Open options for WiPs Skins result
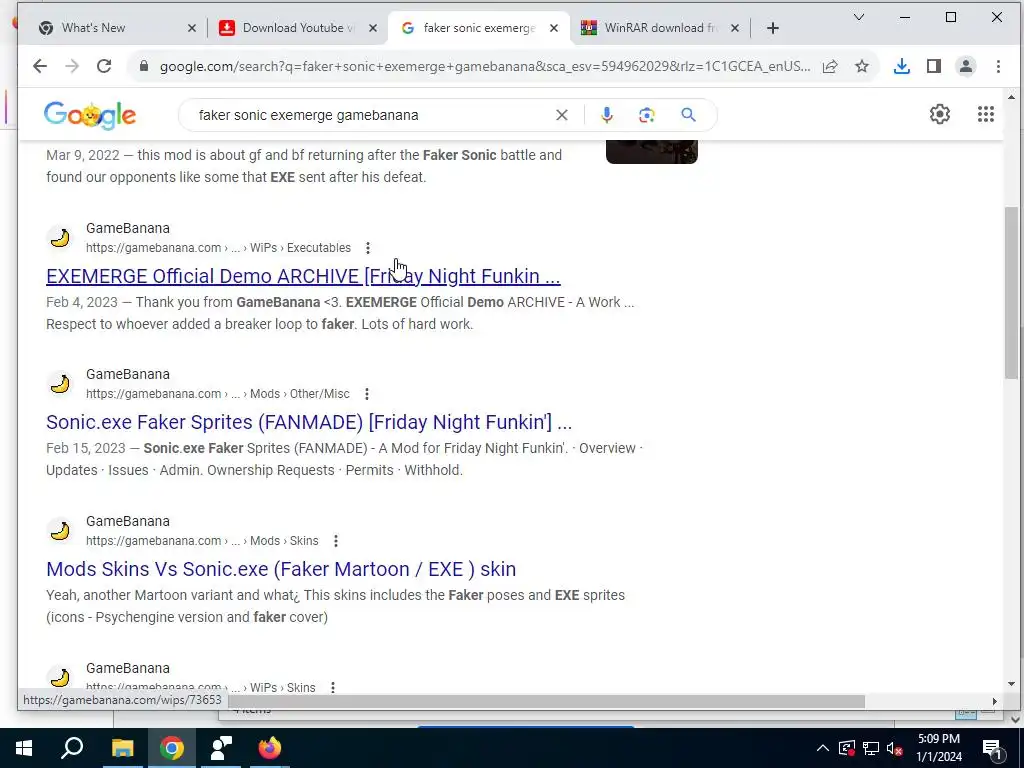 tap(333, 688)
